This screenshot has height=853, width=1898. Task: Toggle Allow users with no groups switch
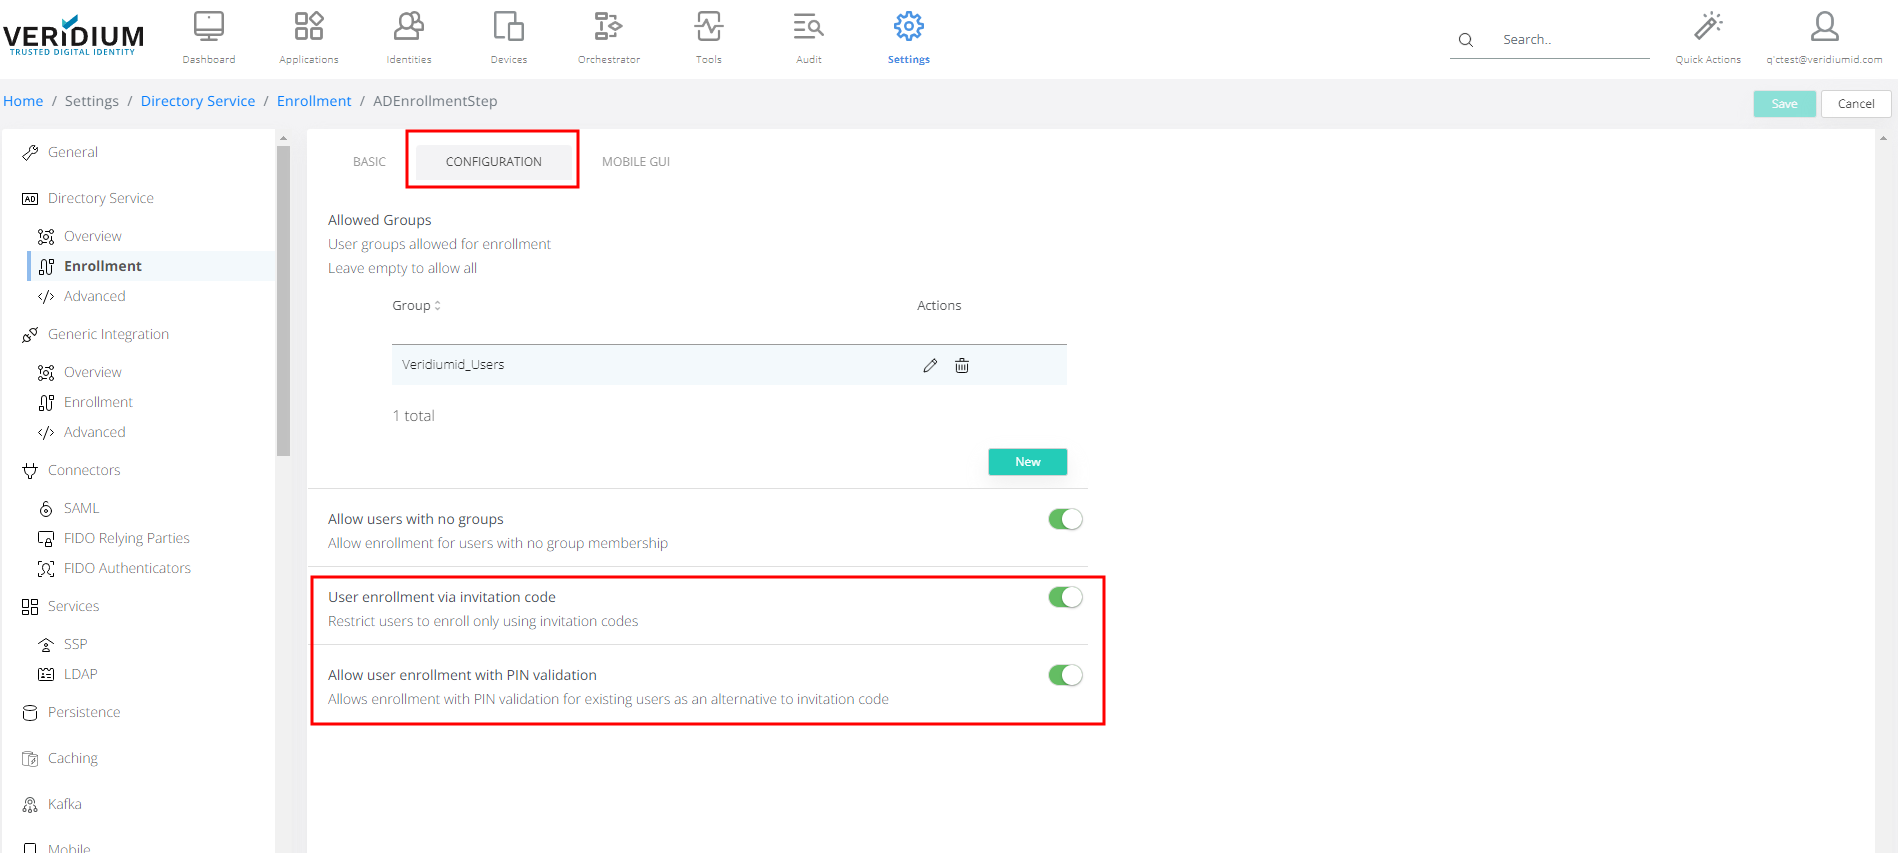click(1065, 519)
